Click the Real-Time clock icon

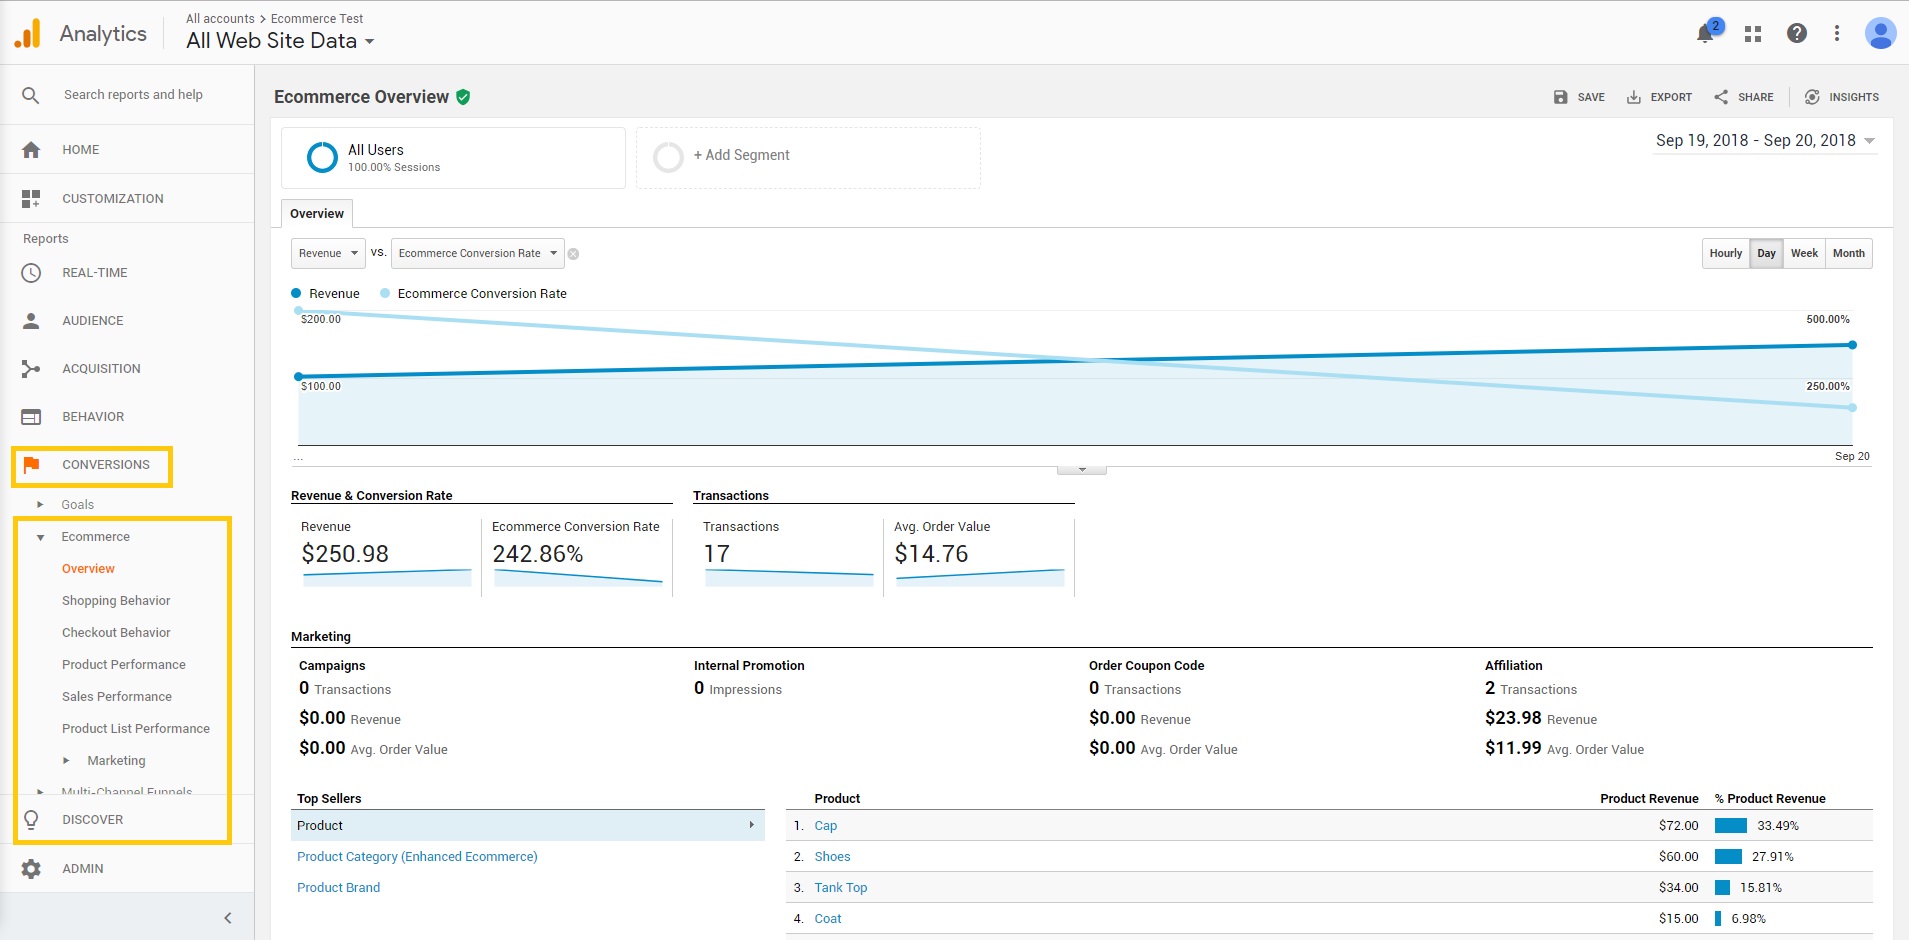(31, 273)
